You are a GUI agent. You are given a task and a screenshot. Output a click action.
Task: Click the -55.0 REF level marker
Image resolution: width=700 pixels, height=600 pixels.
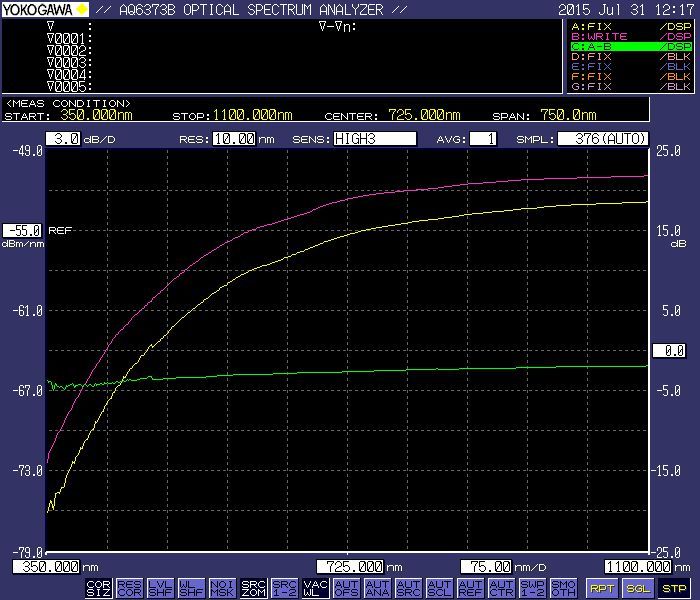[x=22, y=230]
